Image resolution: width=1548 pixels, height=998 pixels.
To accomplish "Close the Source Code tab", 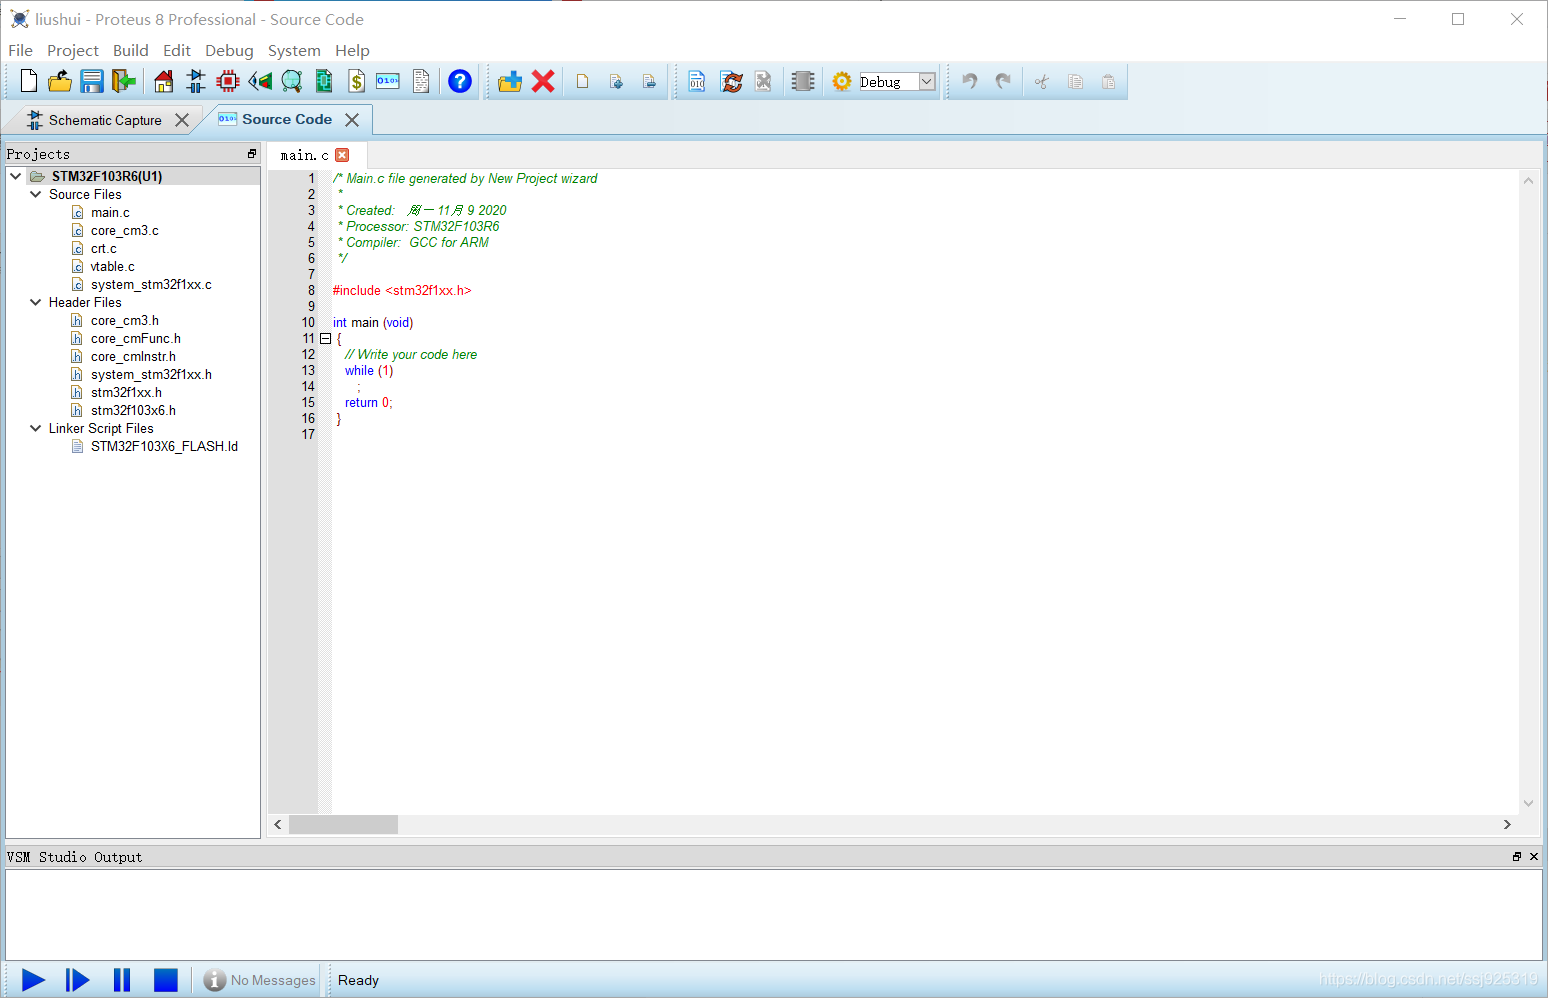I will 352,120.
